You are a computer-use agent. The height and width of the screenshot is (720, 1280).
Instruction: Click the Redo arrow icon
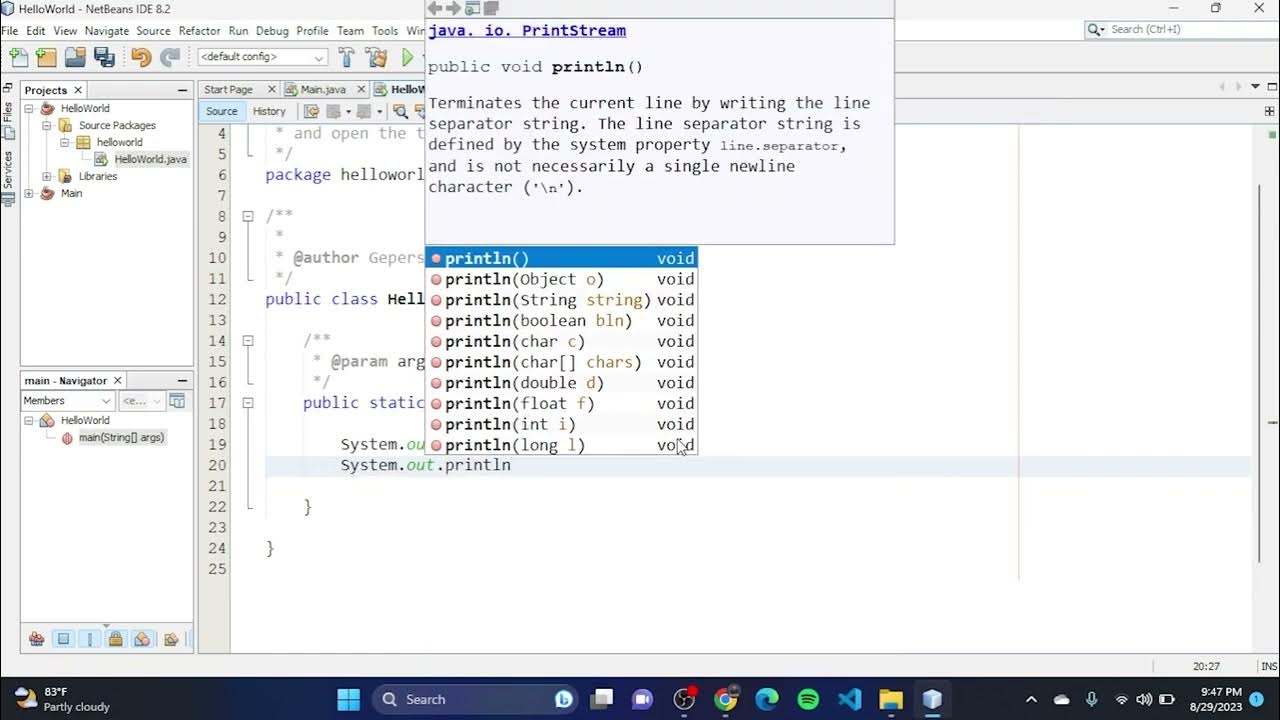pos(170,57)
